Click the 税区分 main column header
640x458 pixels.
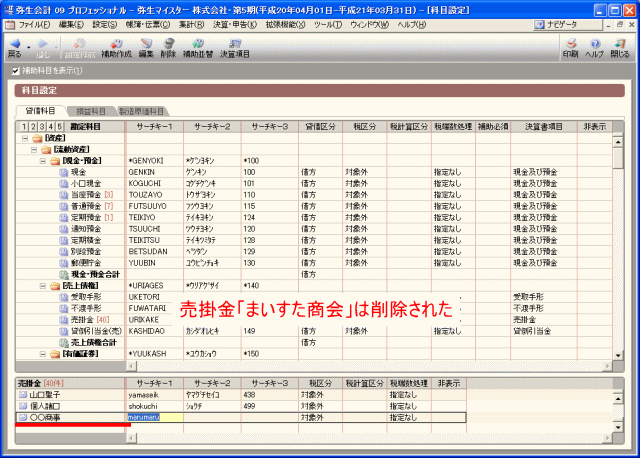(364, 127)
